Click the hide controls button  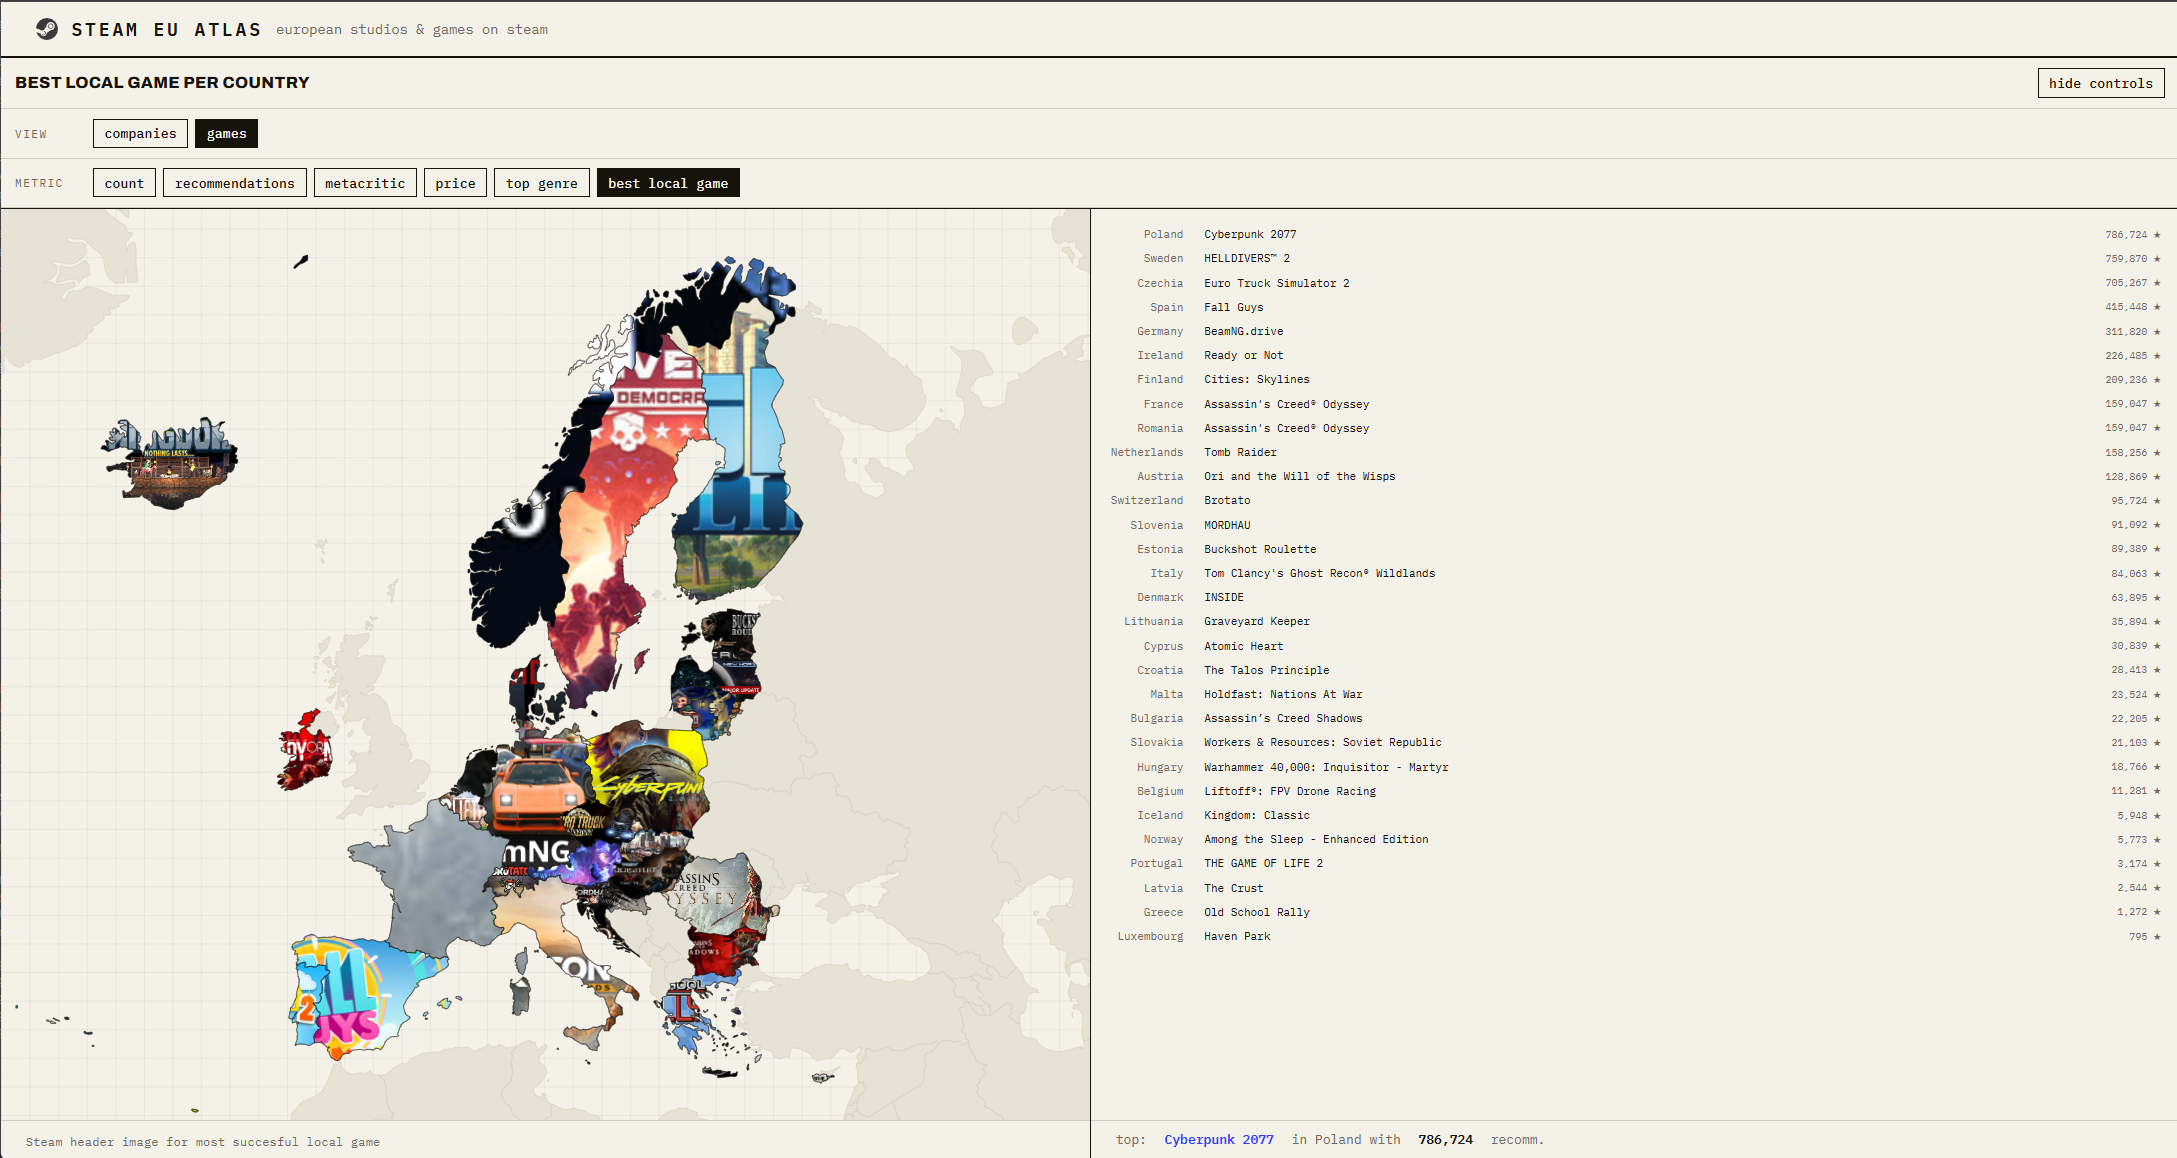click(x=2100, y=83)
